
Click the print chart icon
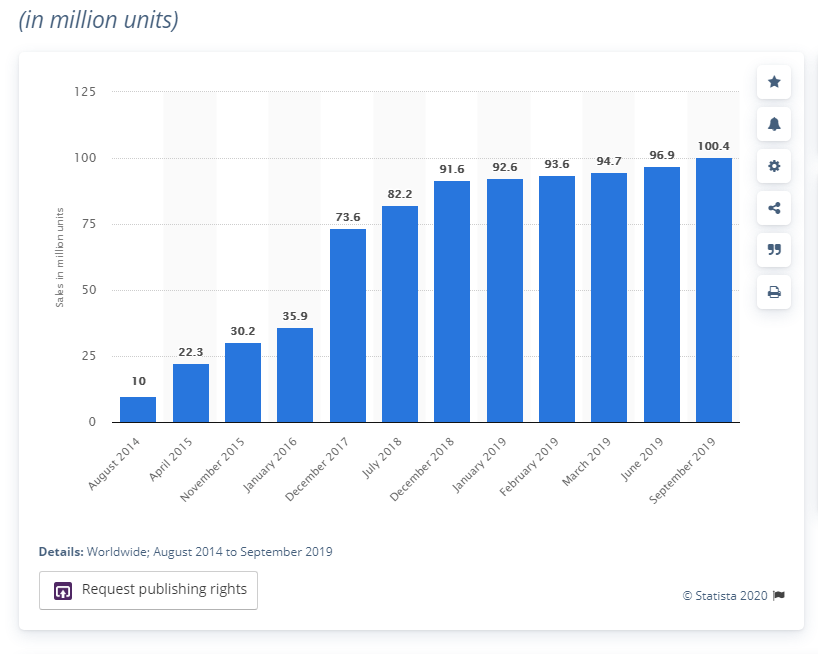[x=773, y=292]
